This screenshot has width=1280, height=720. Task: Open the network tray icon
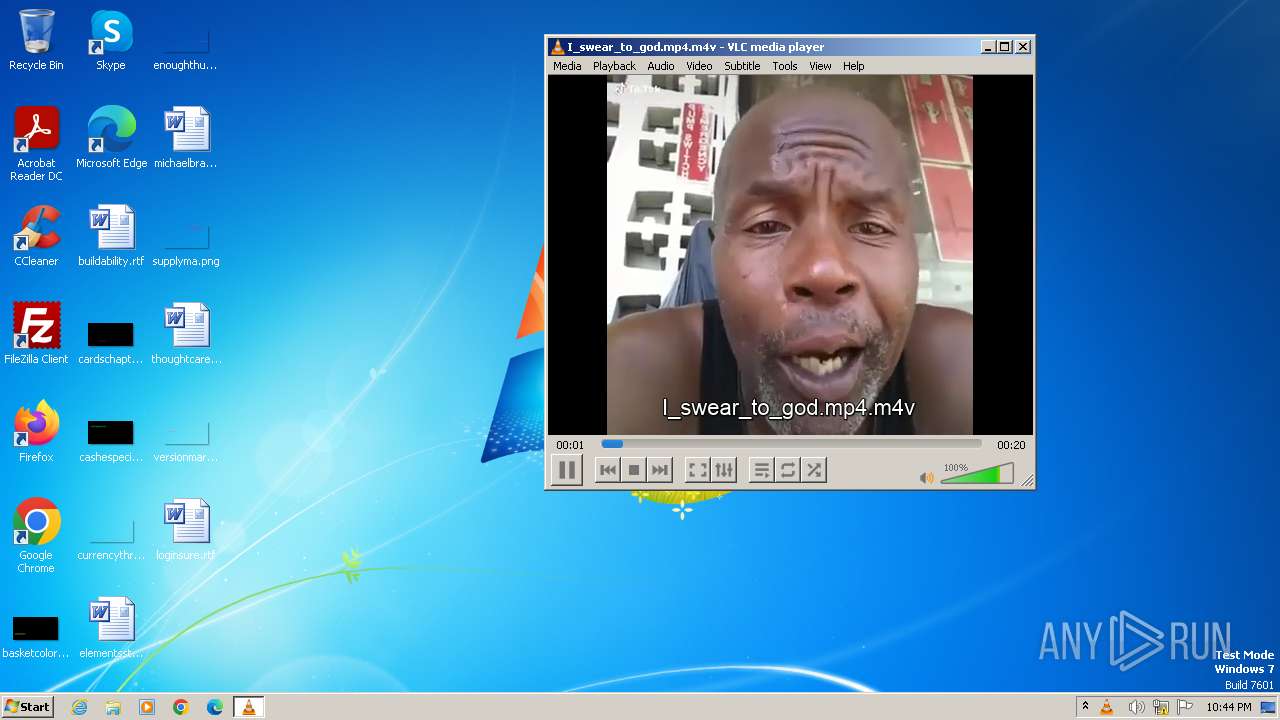pyautogui.click(x=1161, y=707)
